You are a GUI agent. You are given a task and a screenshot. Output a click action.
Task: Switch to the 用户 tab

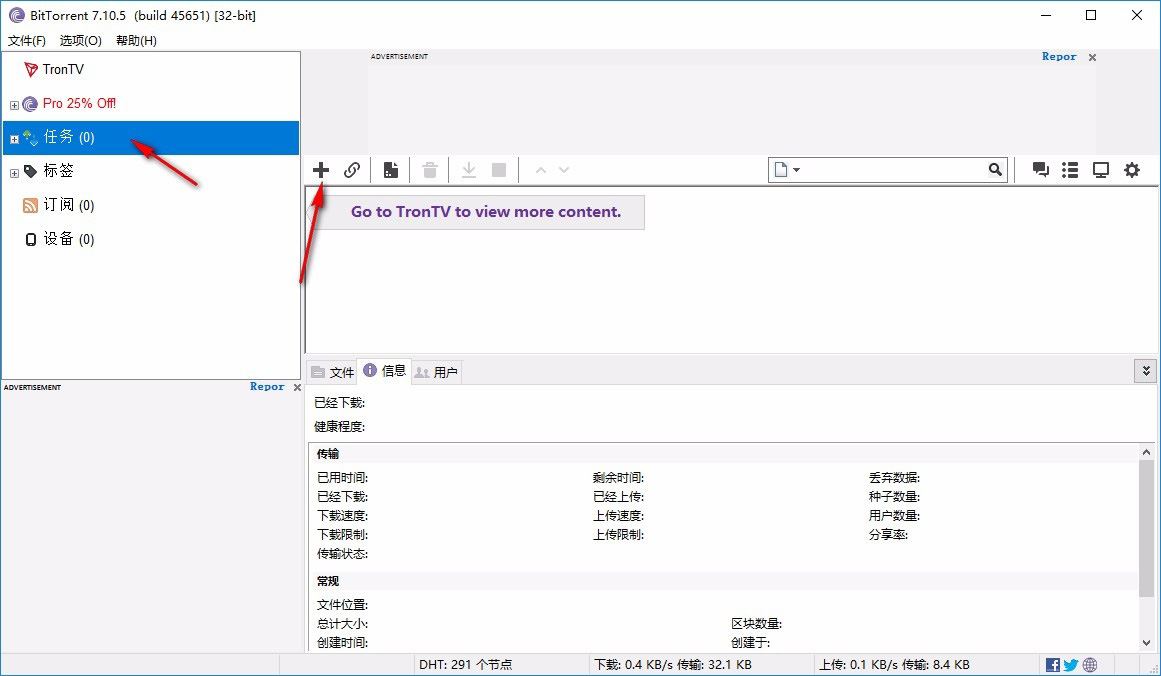(x=436, y=372)
